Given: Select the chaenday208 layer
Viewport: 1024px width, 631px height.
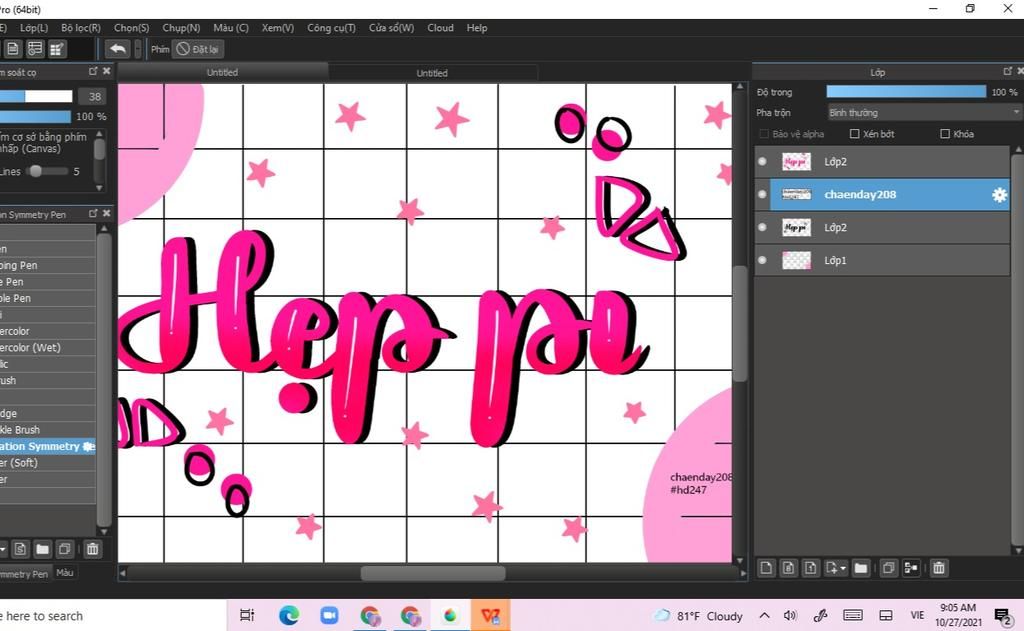Looking at the screenshot, I should [889, 195].
